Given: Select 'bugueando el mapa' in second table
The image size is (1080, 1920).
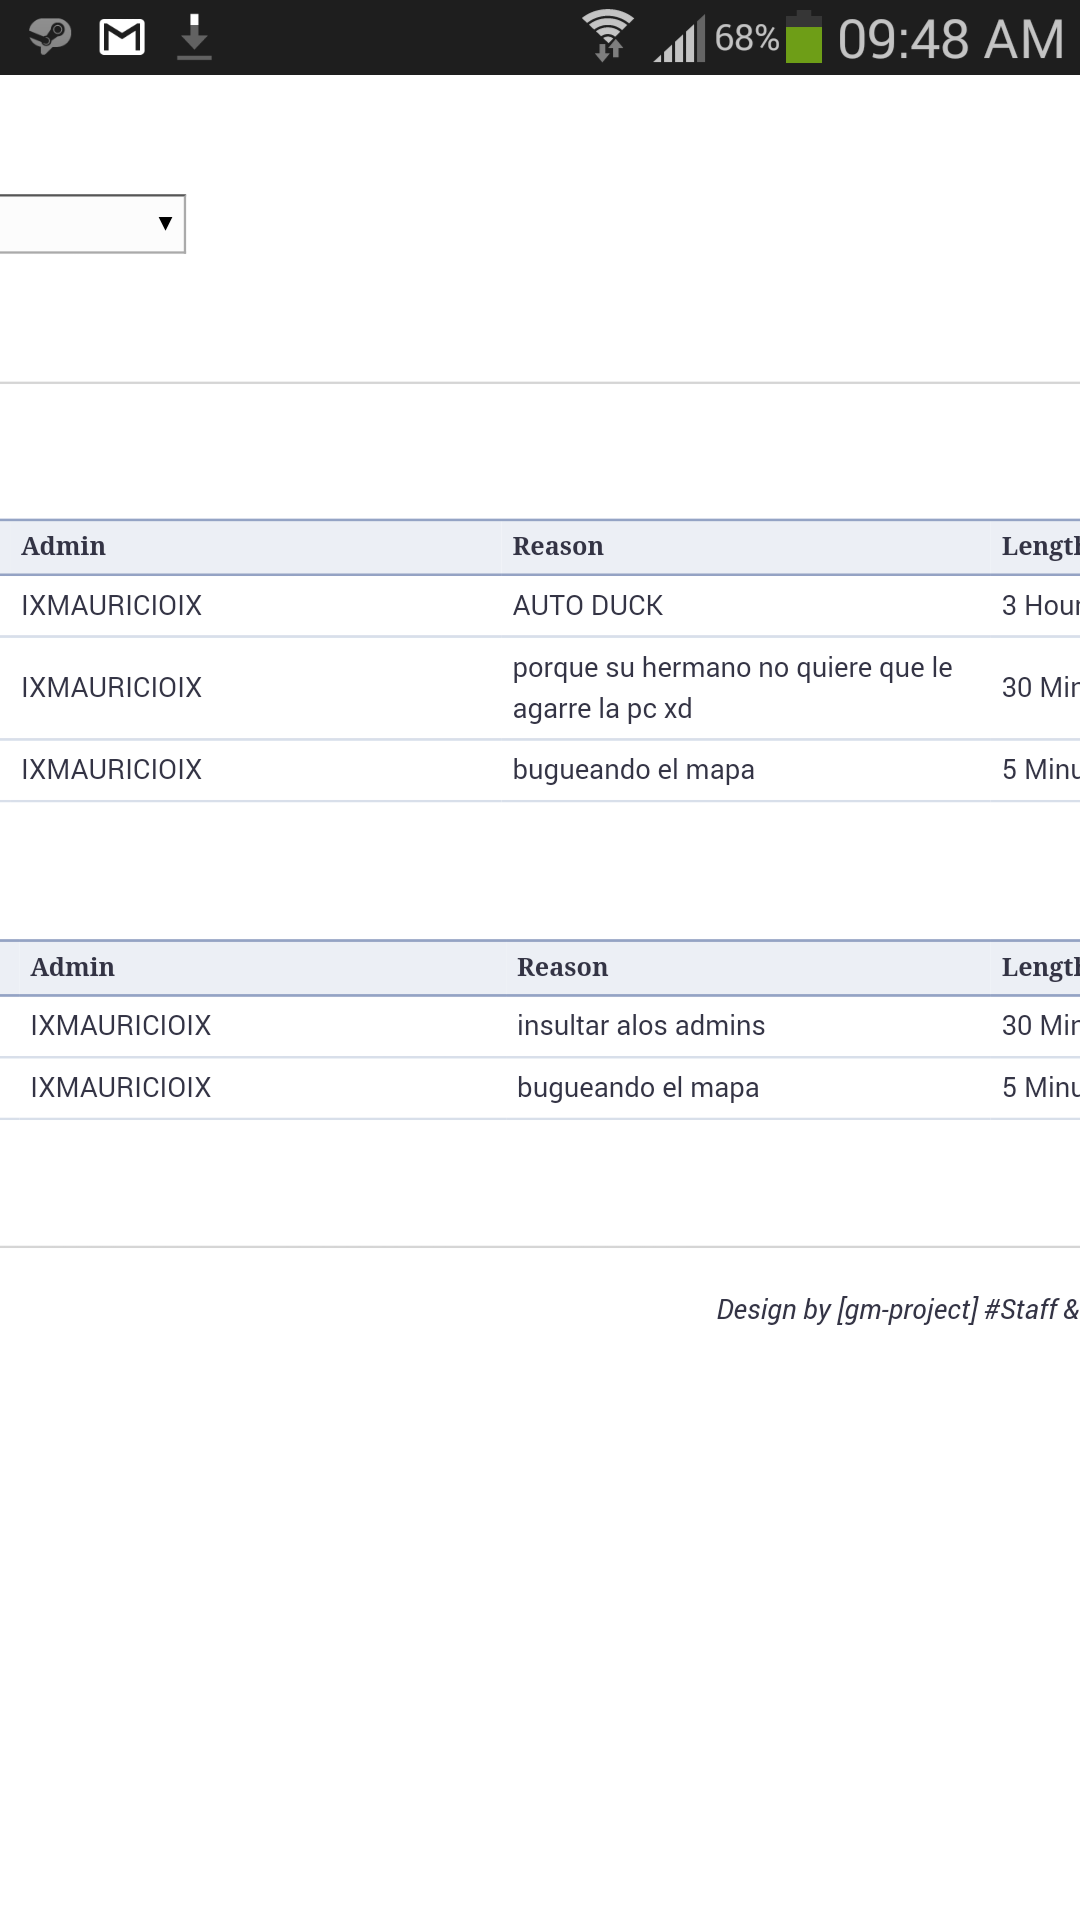Looking at the screenshot, I should click(x=638, y=1088).
